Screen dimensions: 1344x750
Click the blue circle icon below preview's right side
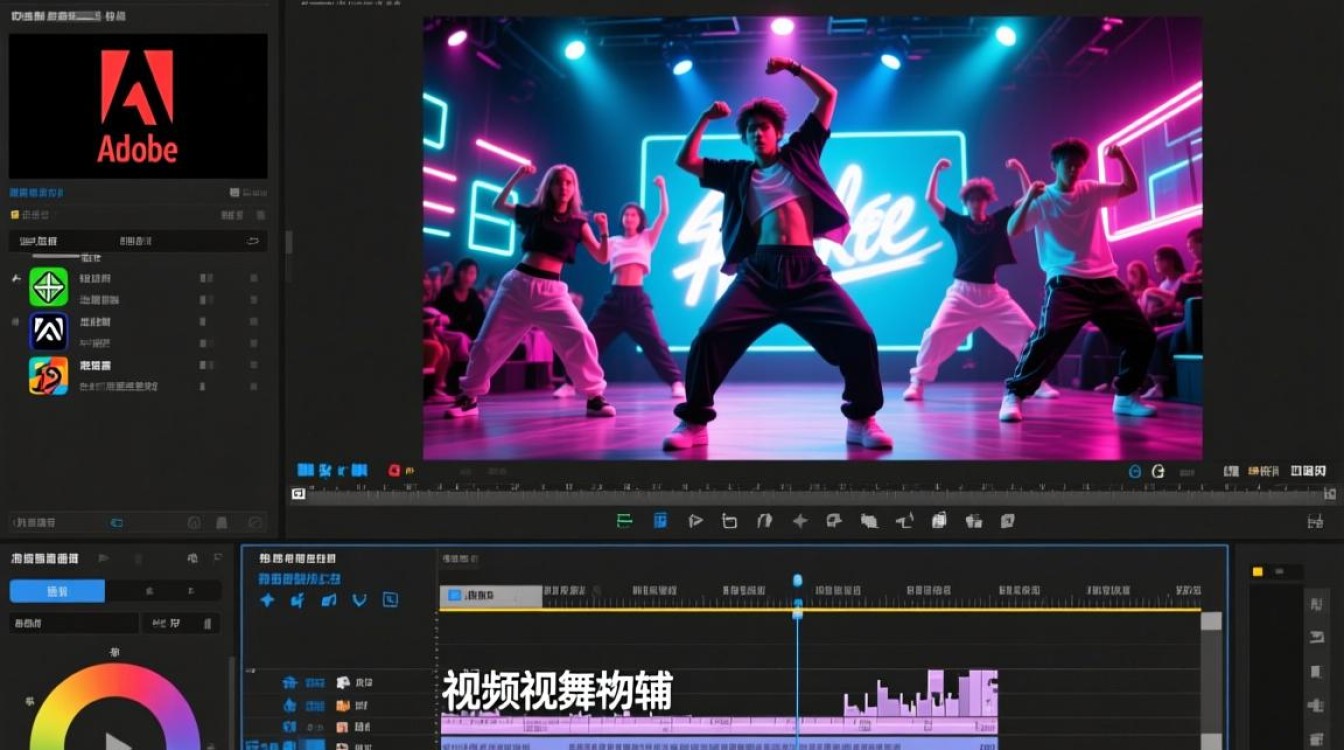tap(1134, 471)
